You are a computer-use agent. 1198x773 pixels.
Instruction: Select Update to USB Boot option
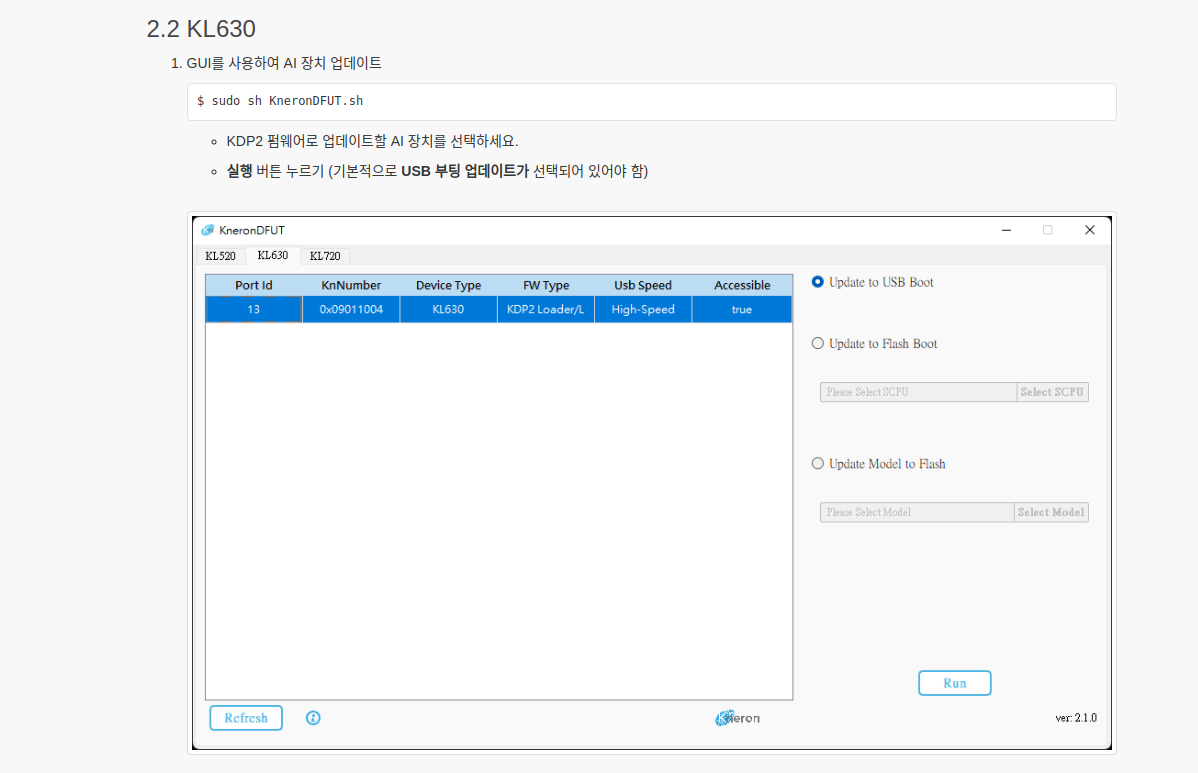(x=818, y=282)
